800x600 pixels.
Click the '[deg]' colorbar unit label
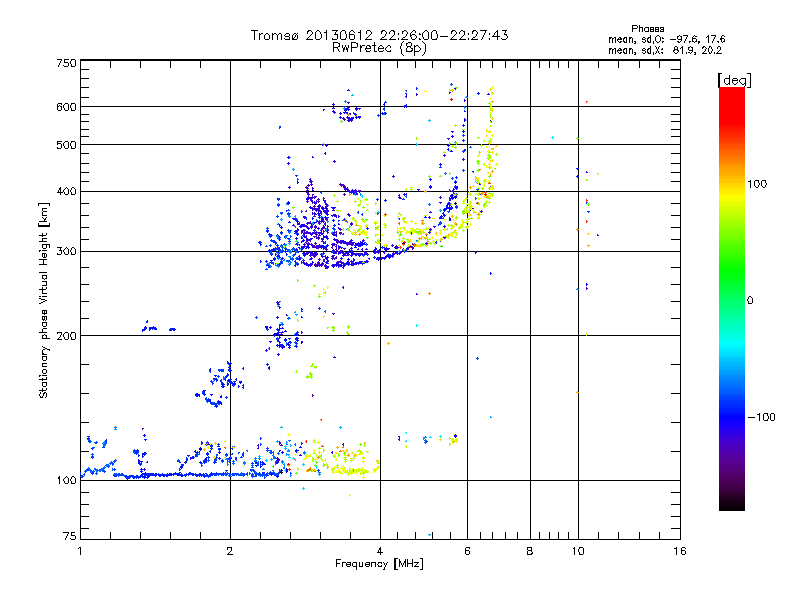735,80
